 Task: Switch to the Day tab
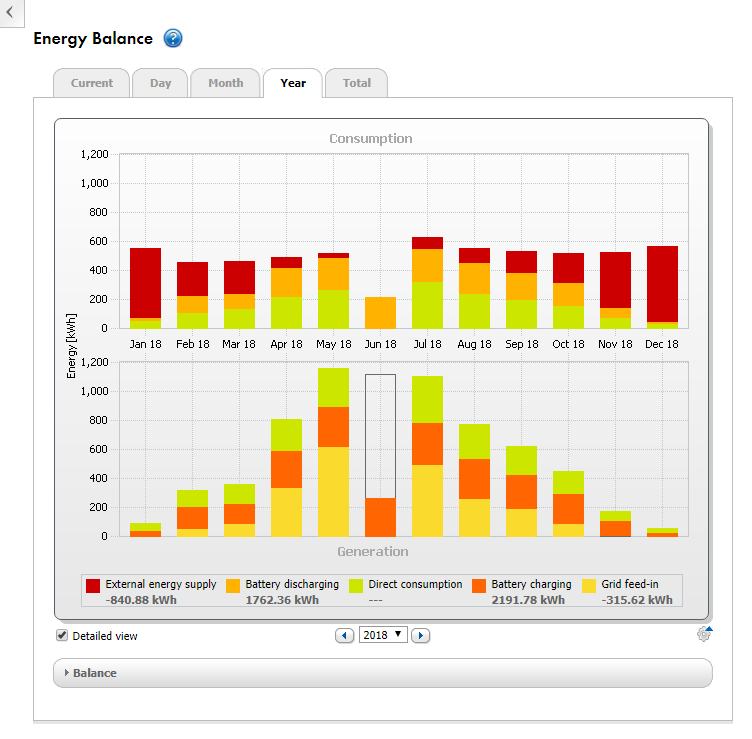tap(161, 83)
